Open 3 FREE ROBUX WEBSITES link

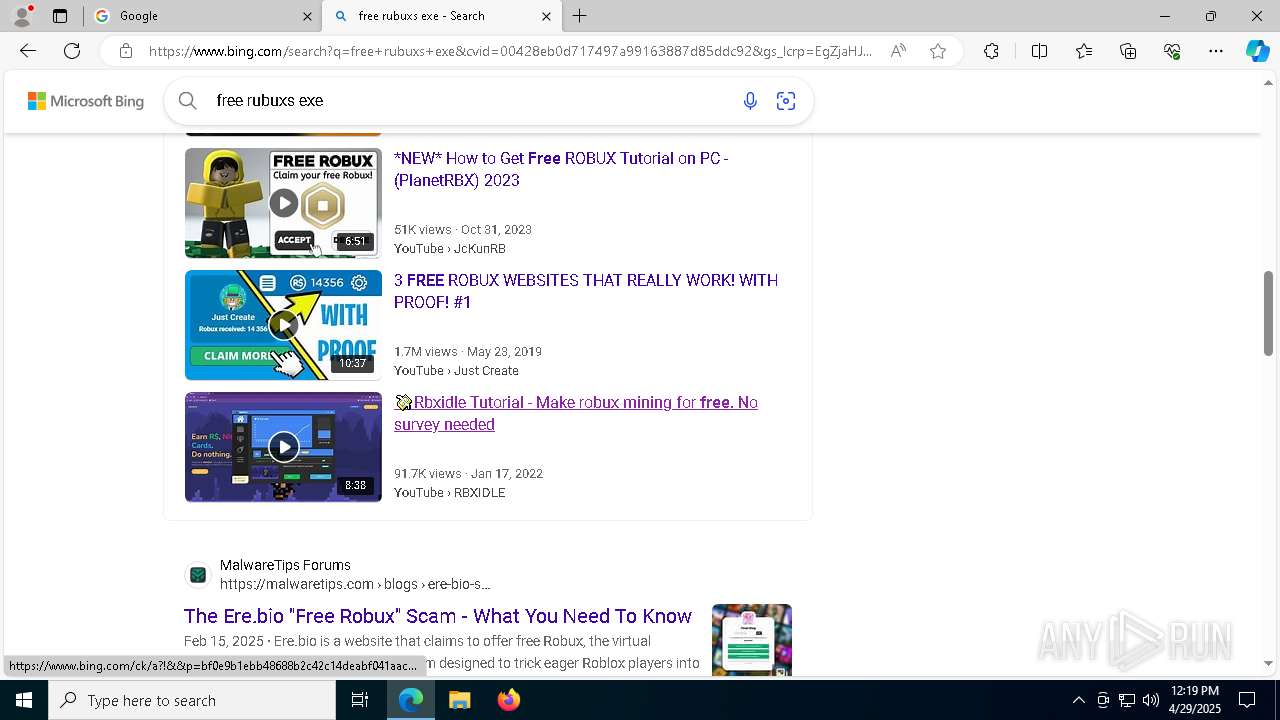[x=586, y=291]
